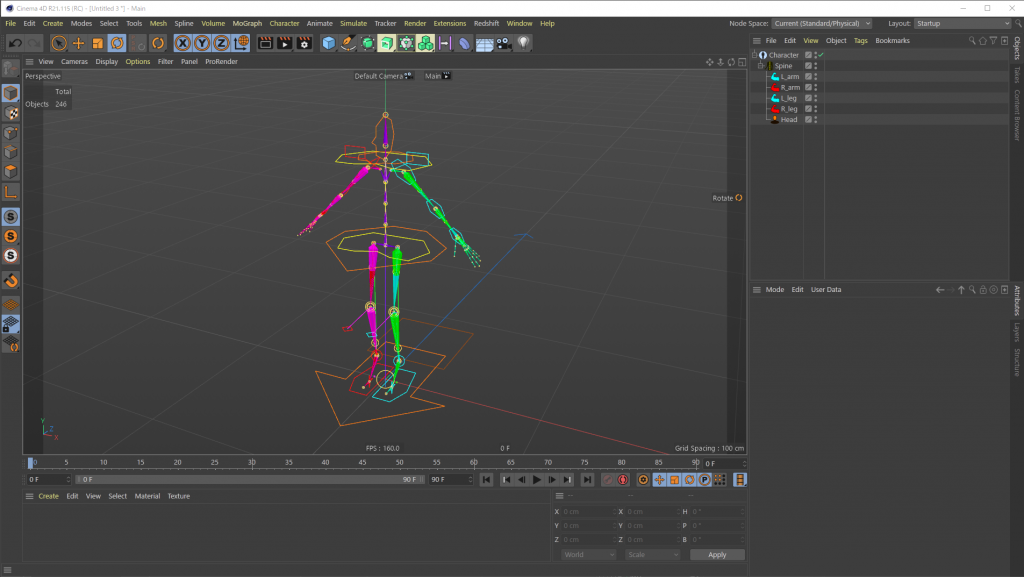
Task: Select Edges mode in left sidebar
Action: (x=10, y=152)
